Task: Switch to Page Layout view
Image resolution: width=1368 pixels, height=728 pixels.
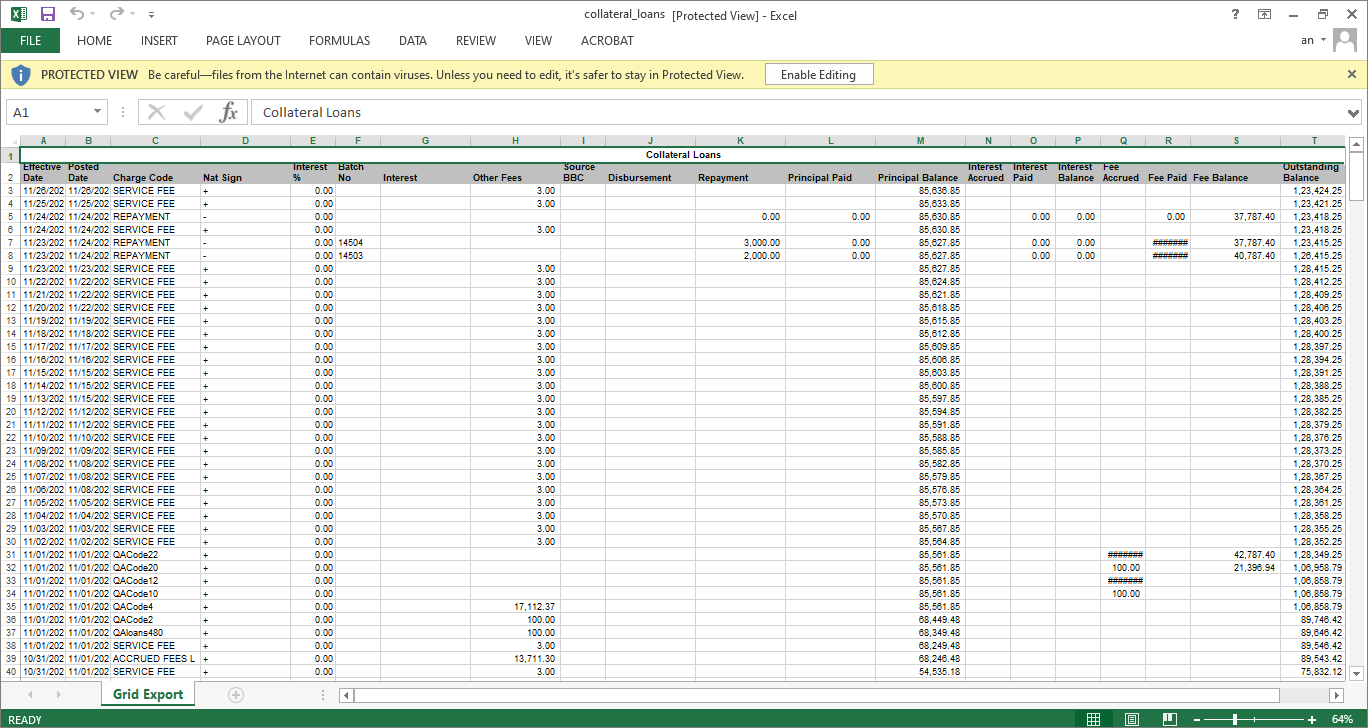Action: click(1131, 719)
